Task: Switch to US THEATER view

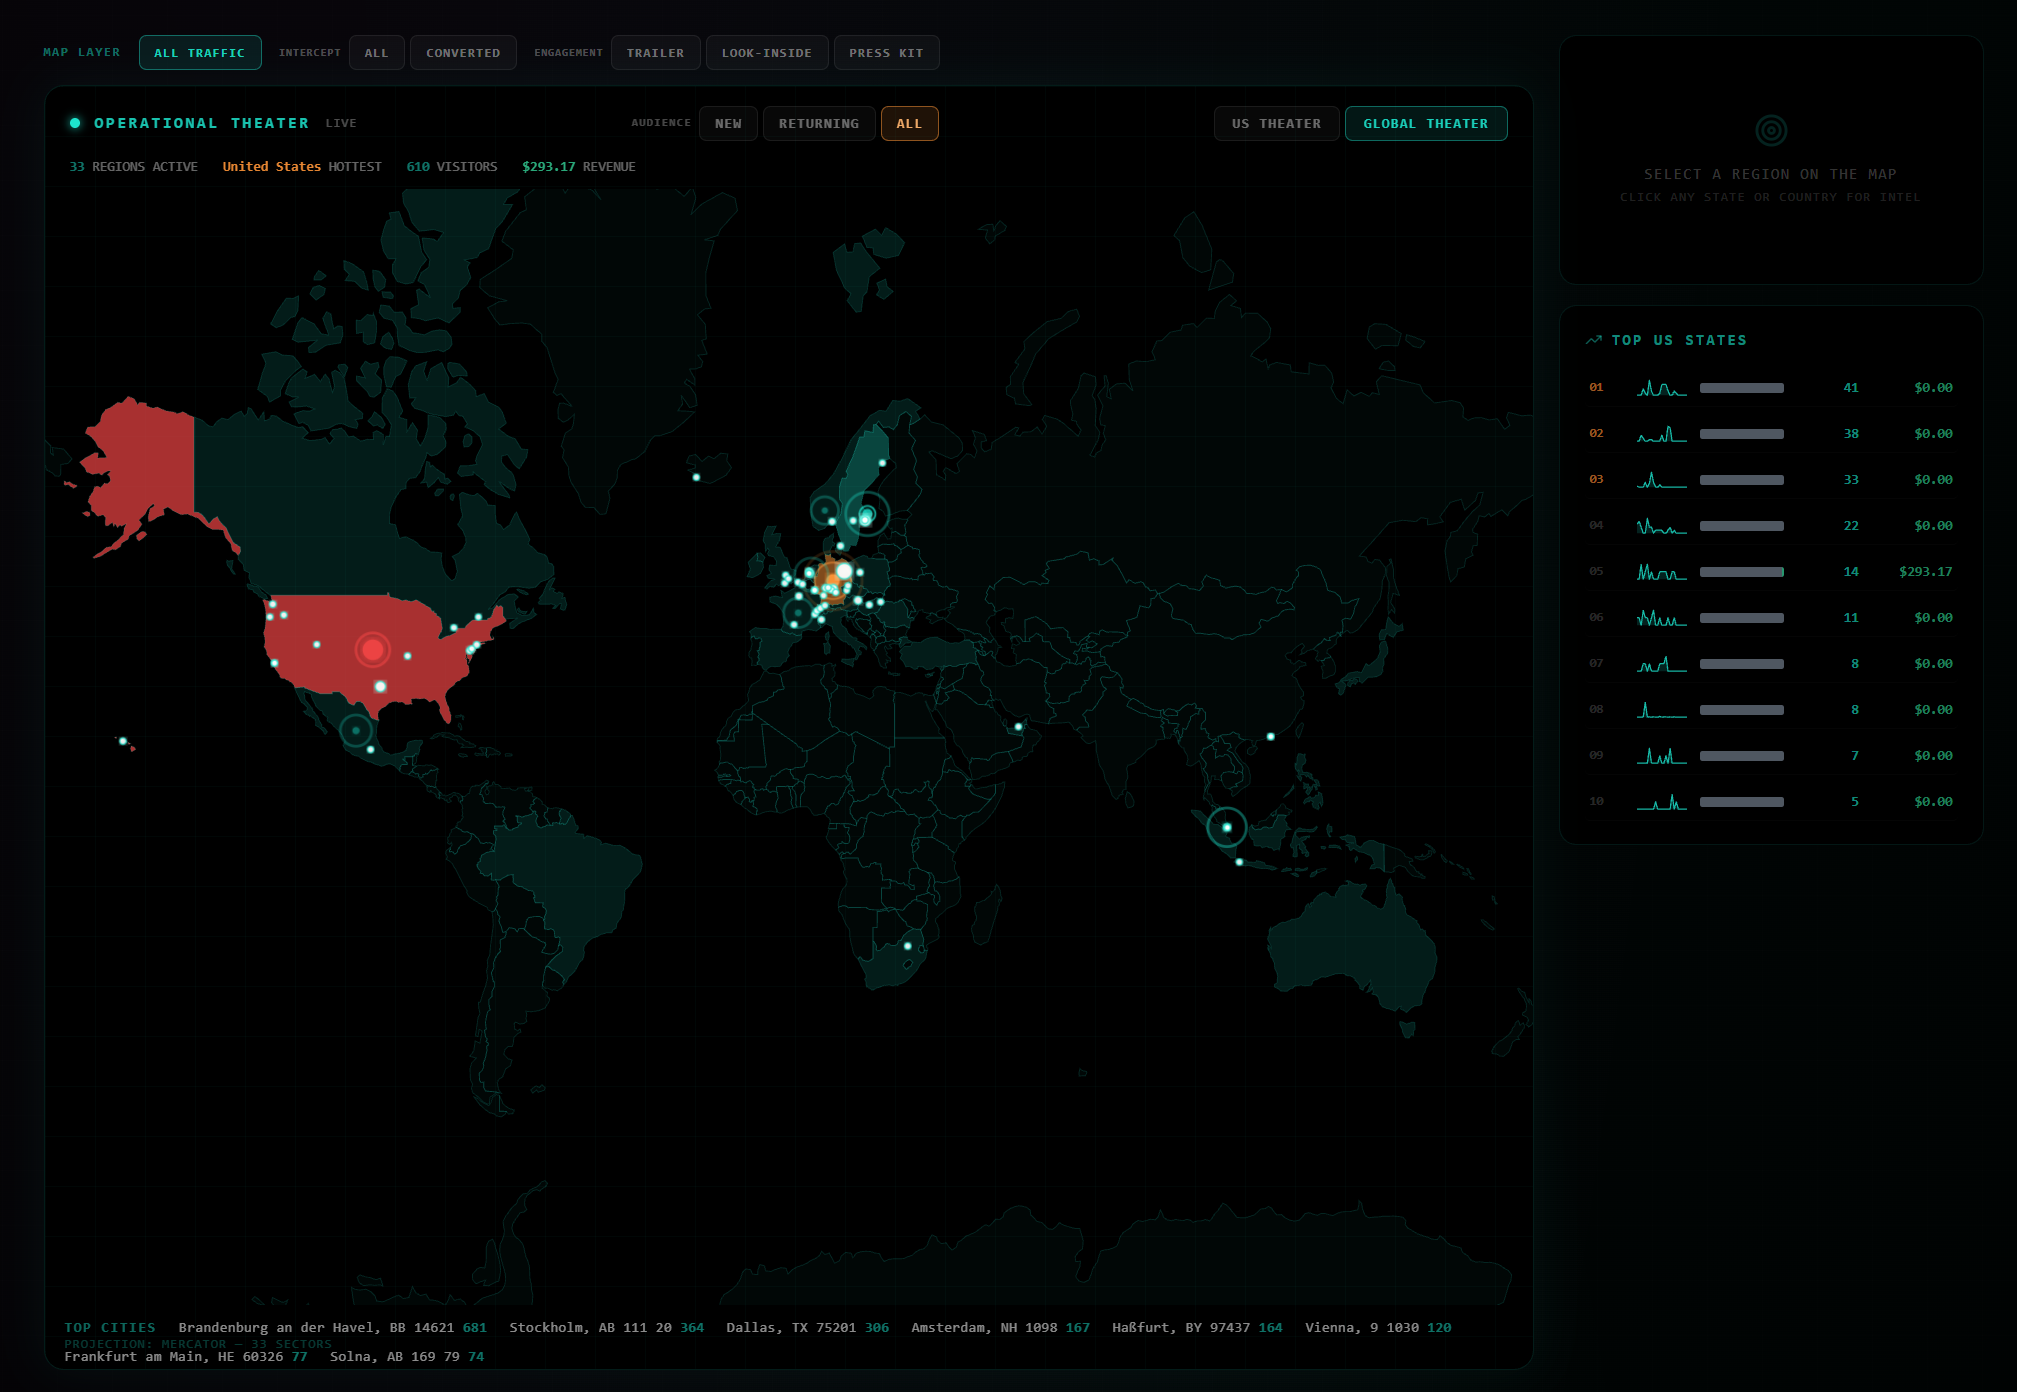Action: point(1276,124)
